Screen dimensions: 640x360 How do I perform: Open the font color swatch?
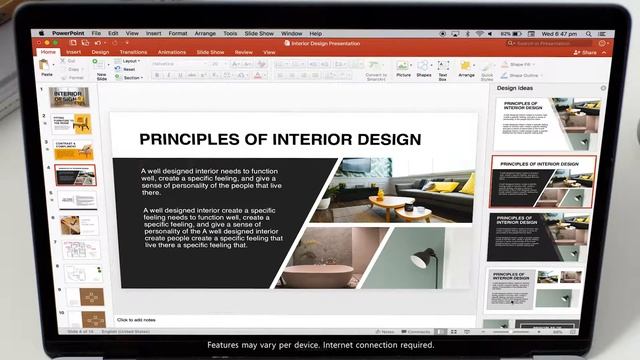coord(258,76)
